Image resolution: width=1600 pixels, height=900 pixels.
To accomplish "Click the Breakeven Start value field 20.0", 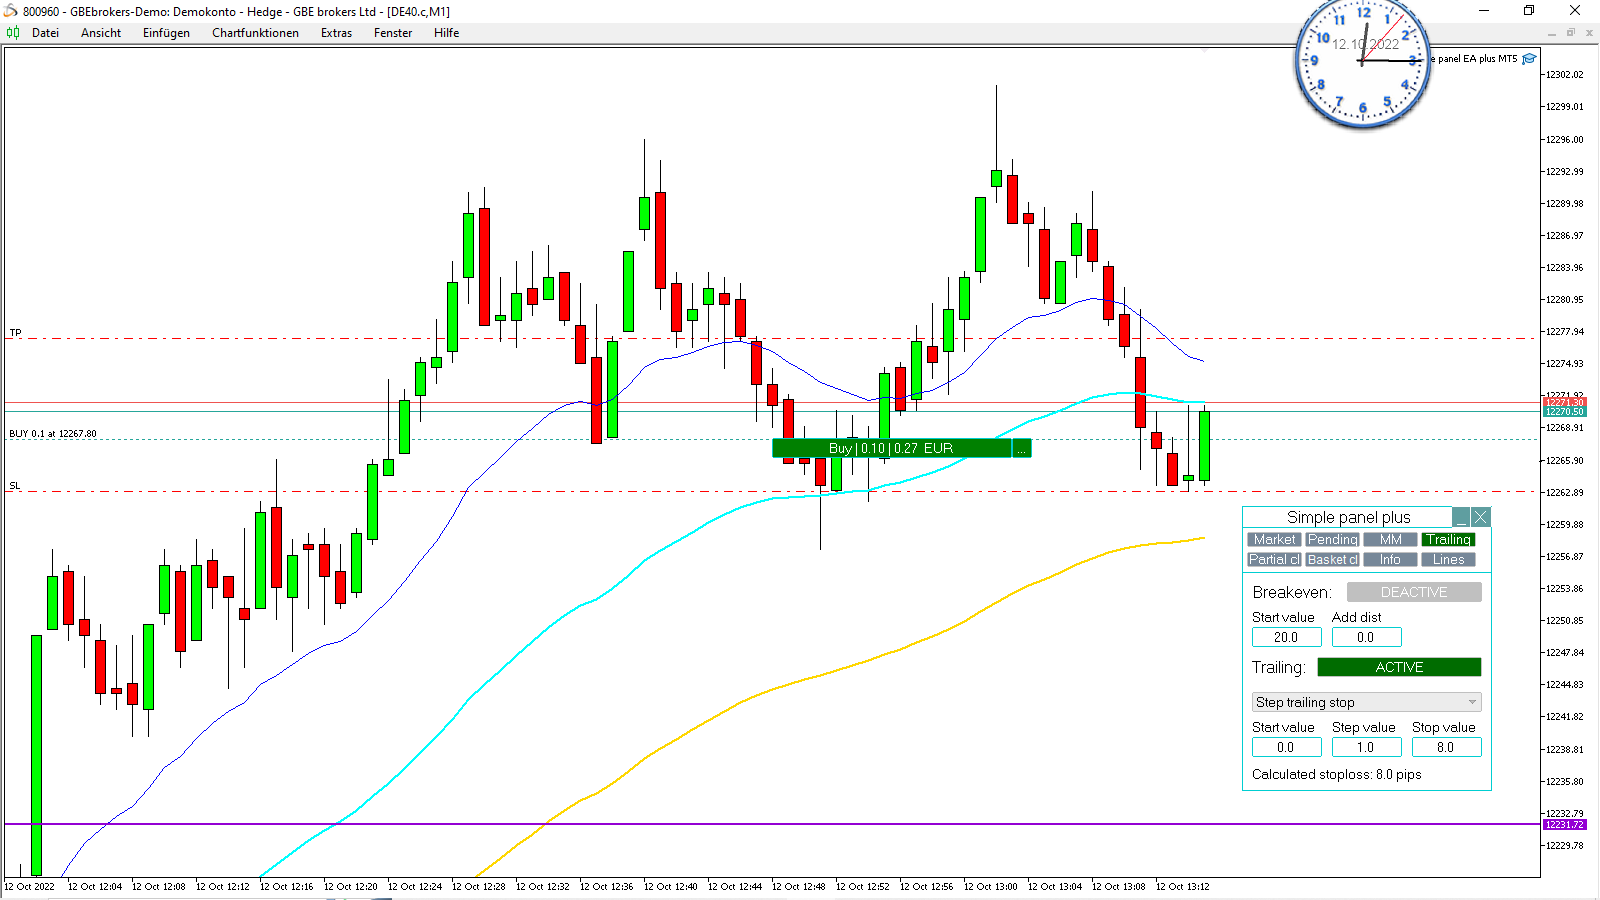I will [1286, 637].
